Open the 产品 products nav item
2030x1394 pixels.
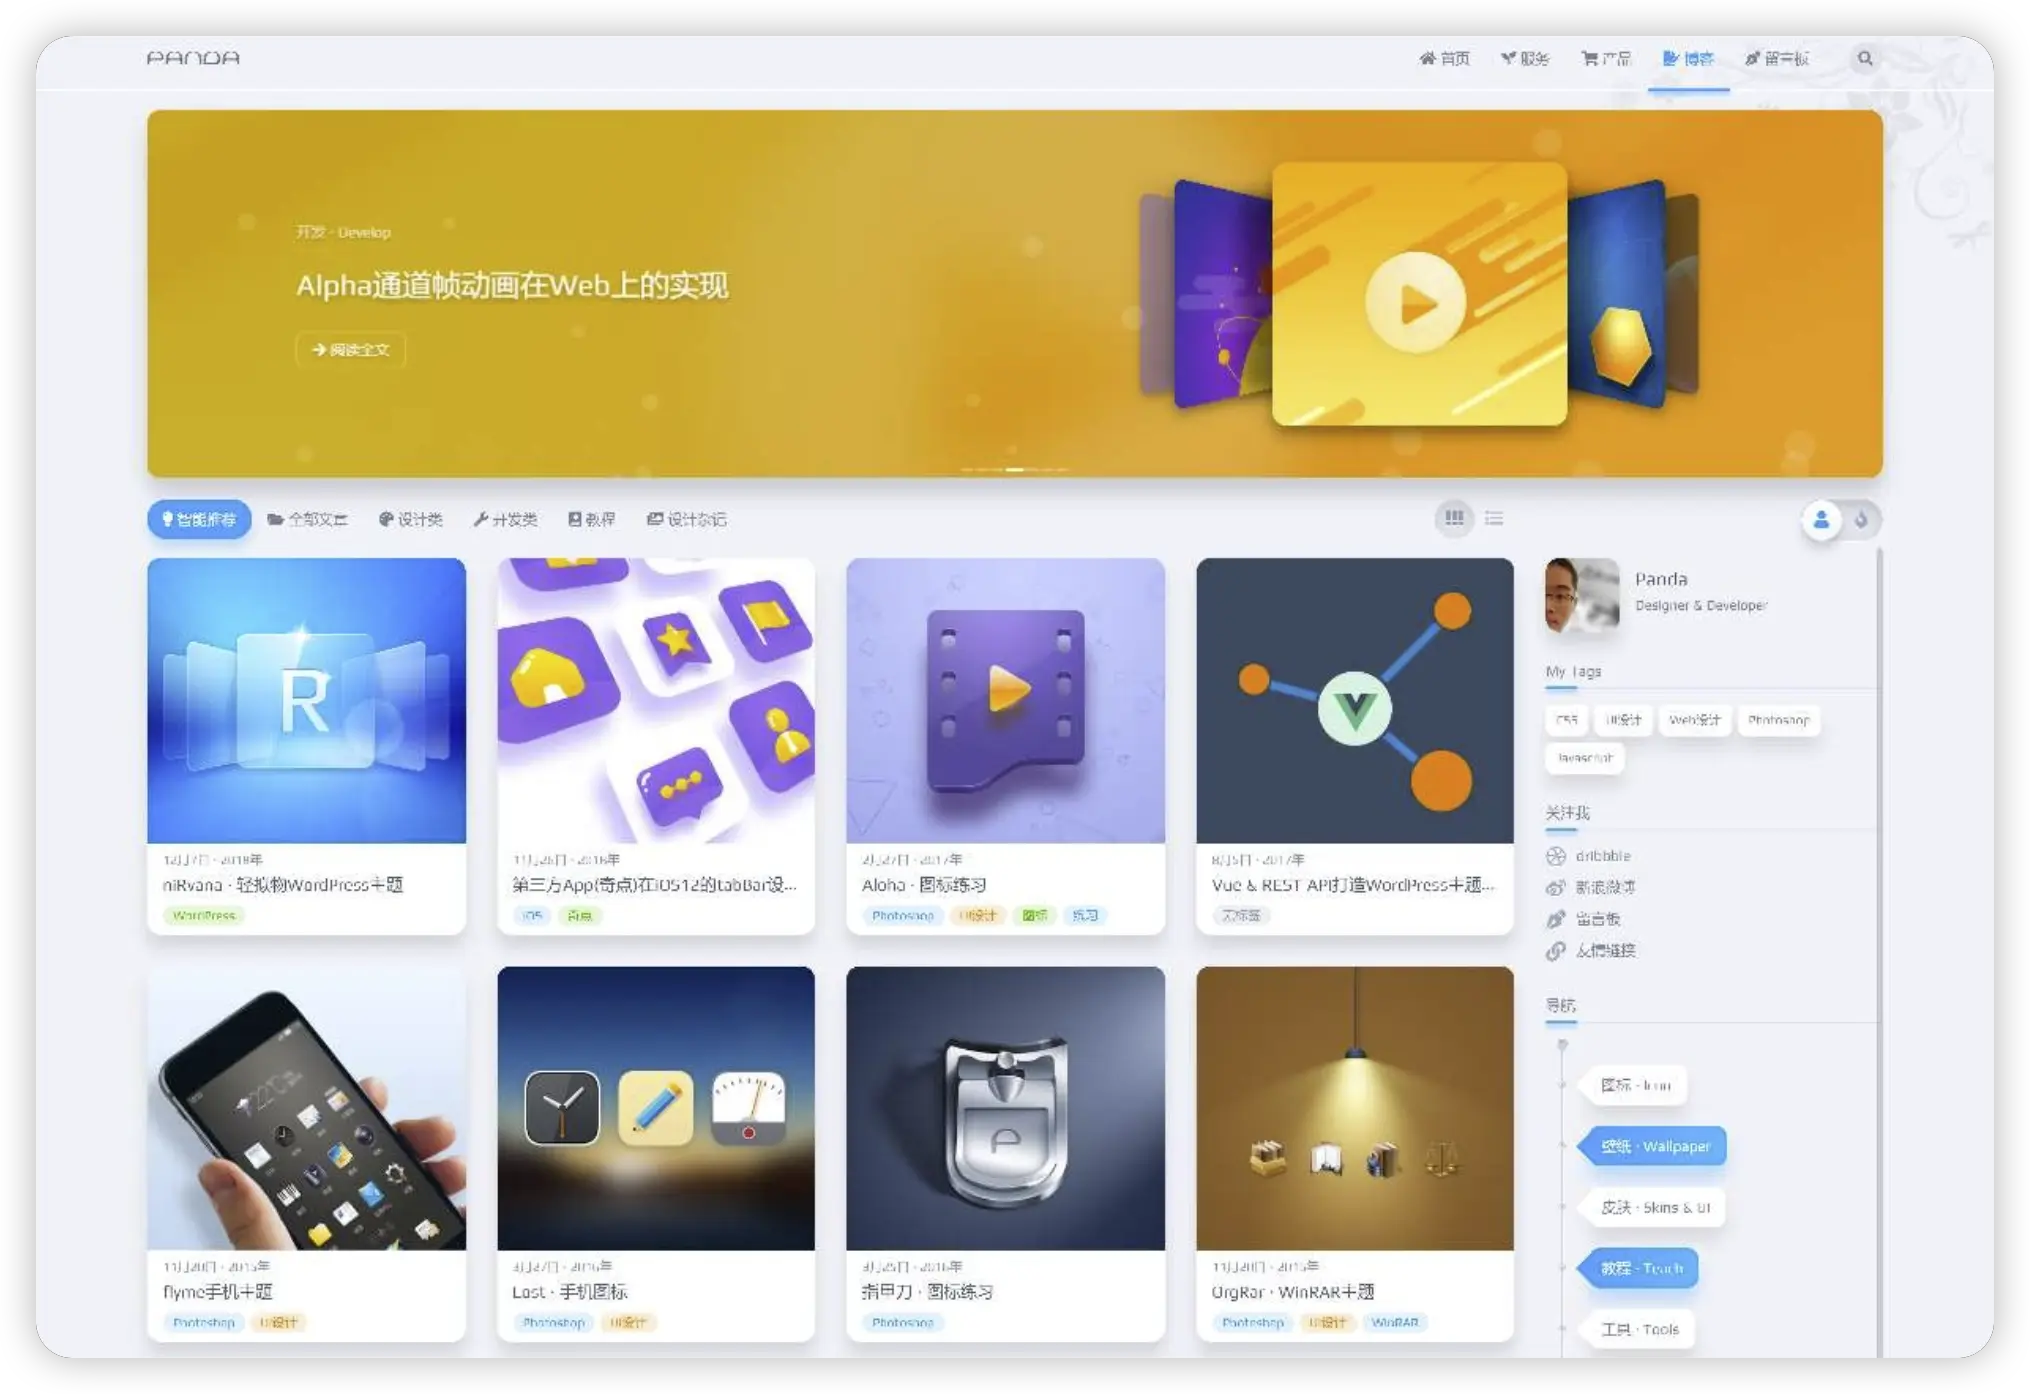(1606, 59)
